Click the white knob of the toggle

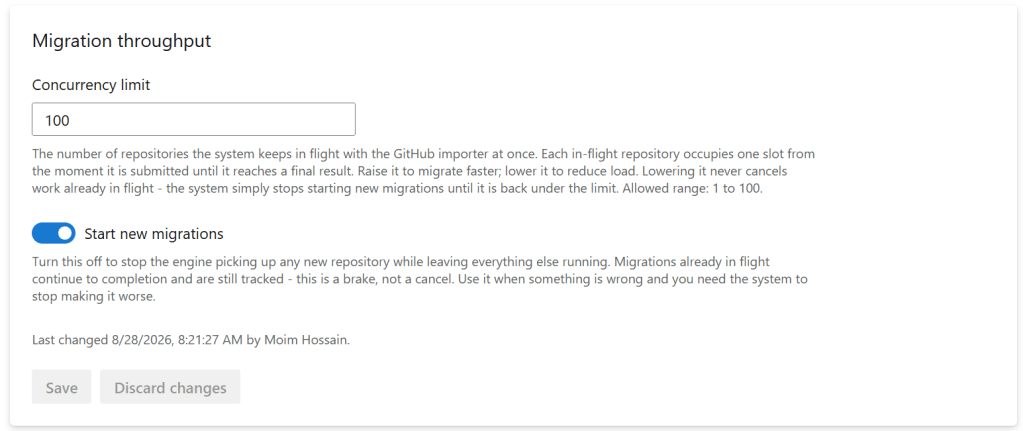click(x=64, y=233)
